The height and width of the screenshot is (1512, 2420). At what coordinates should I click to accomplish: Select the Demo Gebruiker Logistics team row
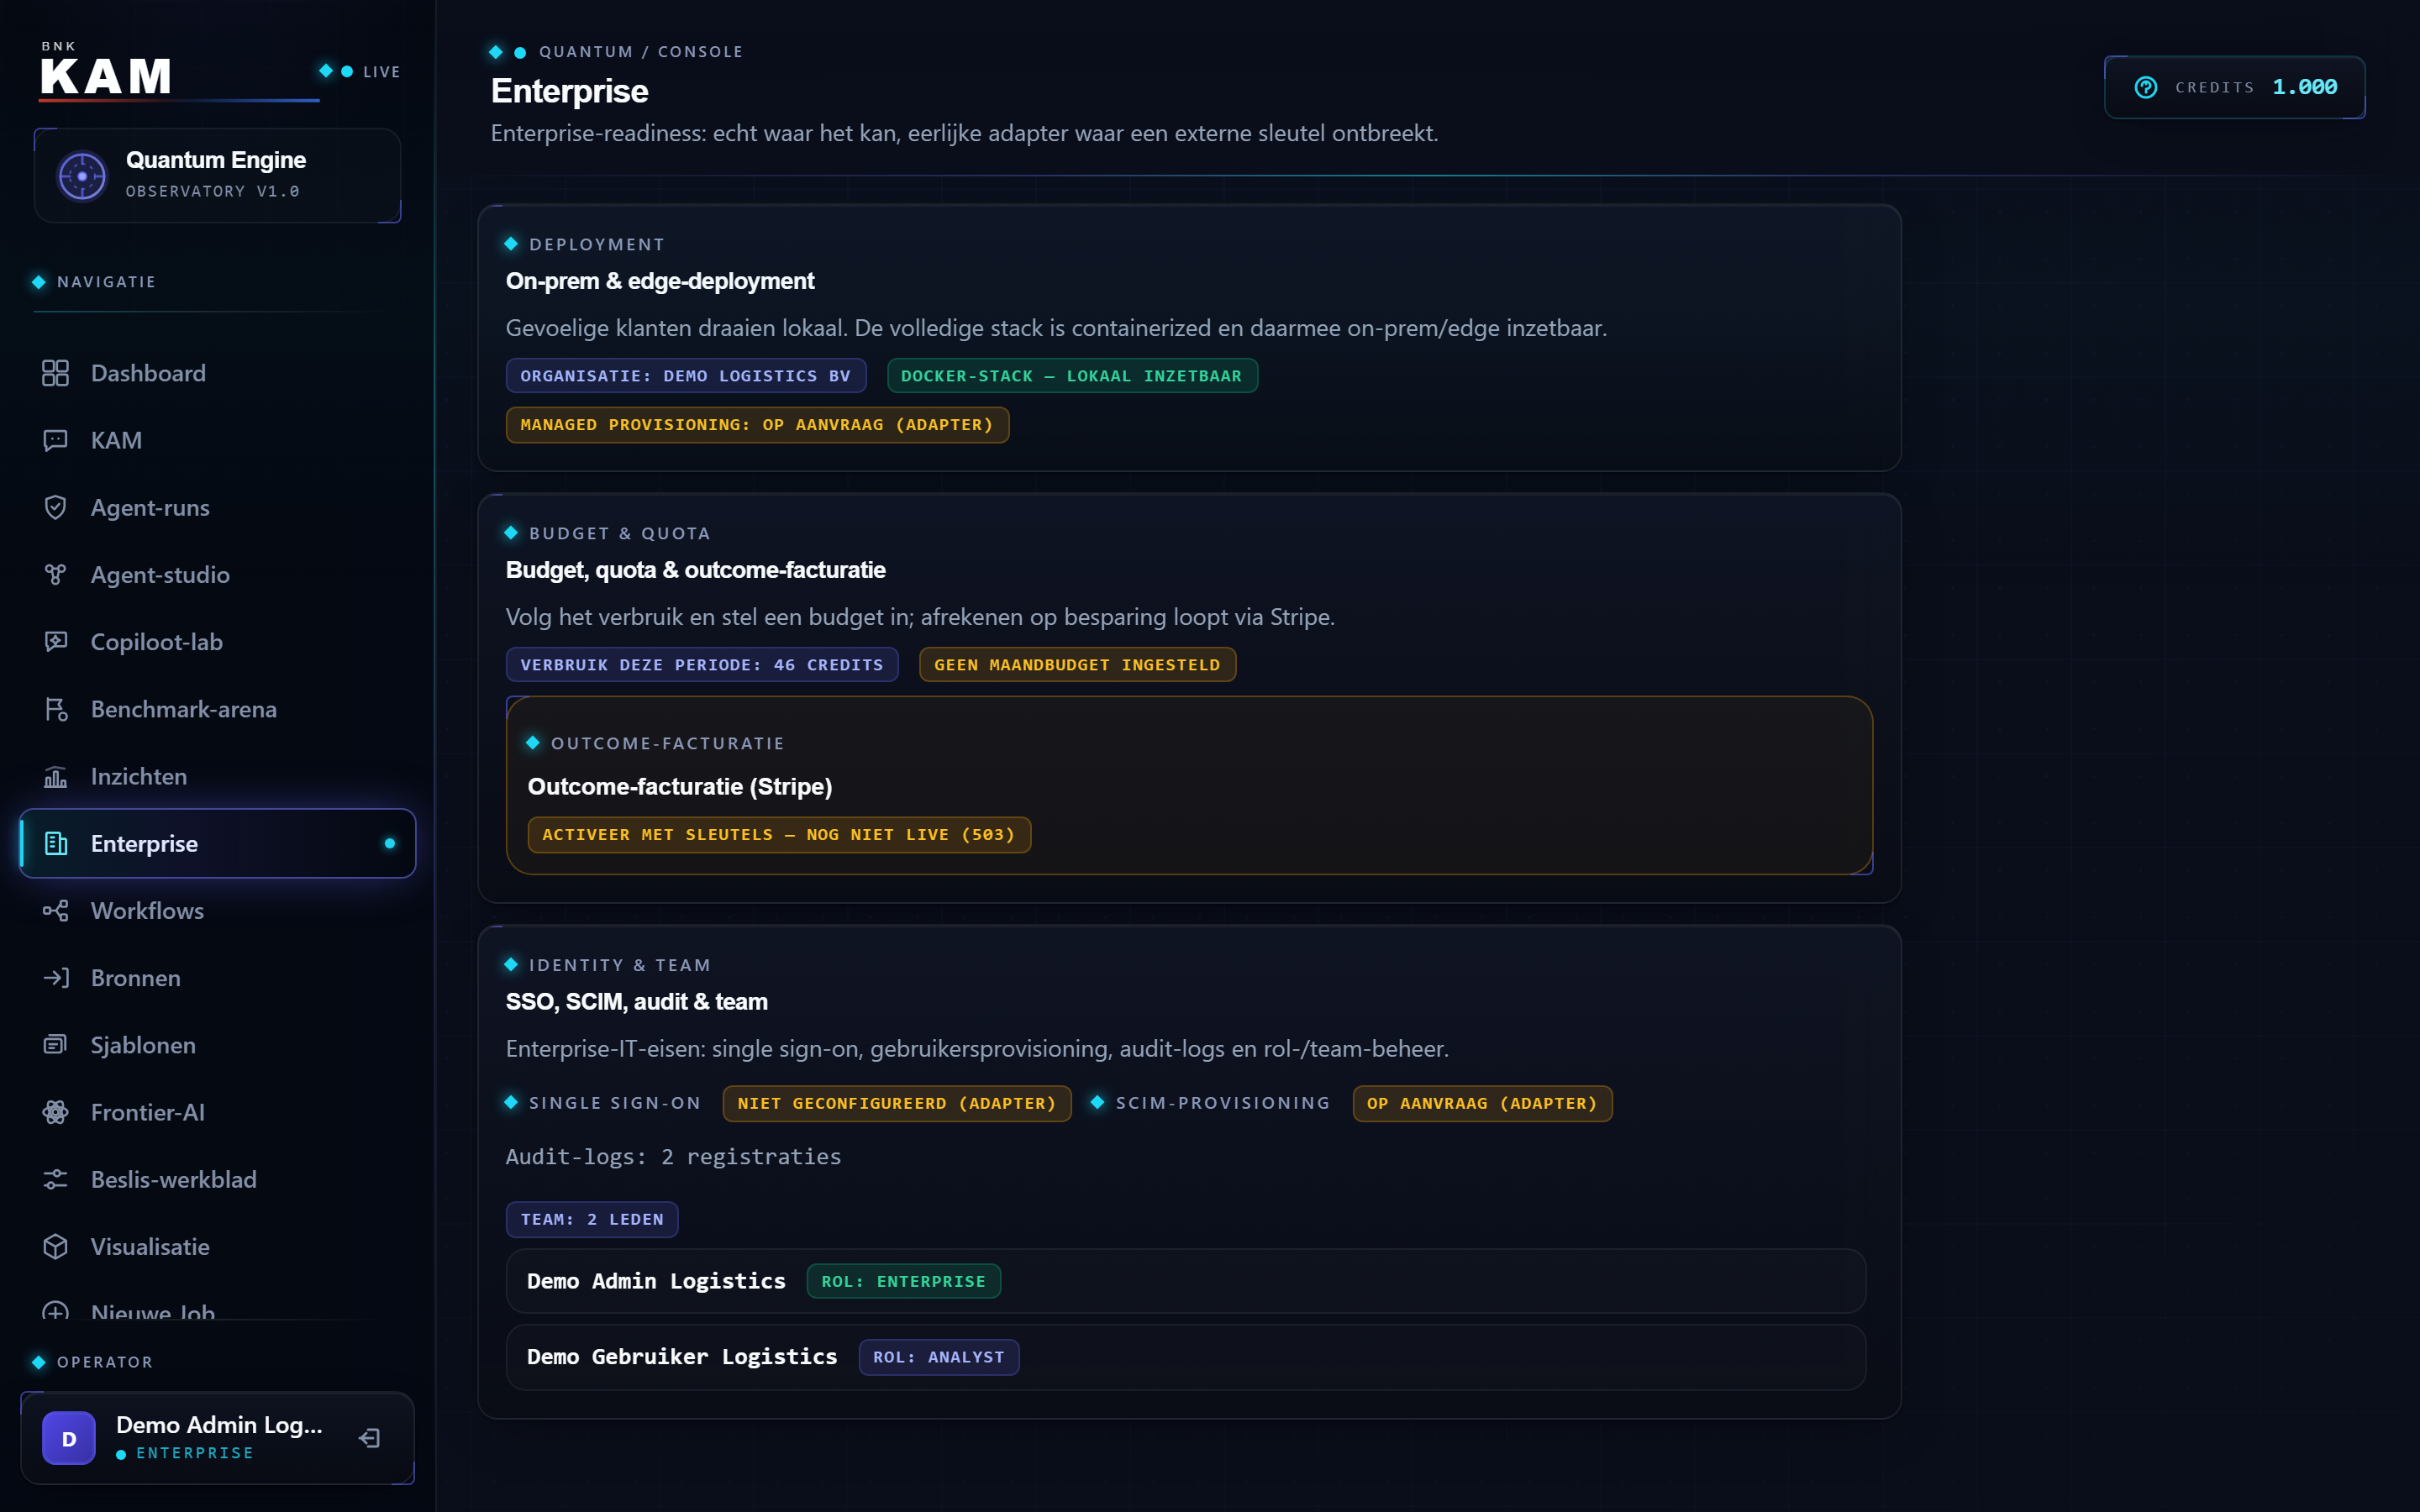pyautogui.click(x=1186, y=1357)
